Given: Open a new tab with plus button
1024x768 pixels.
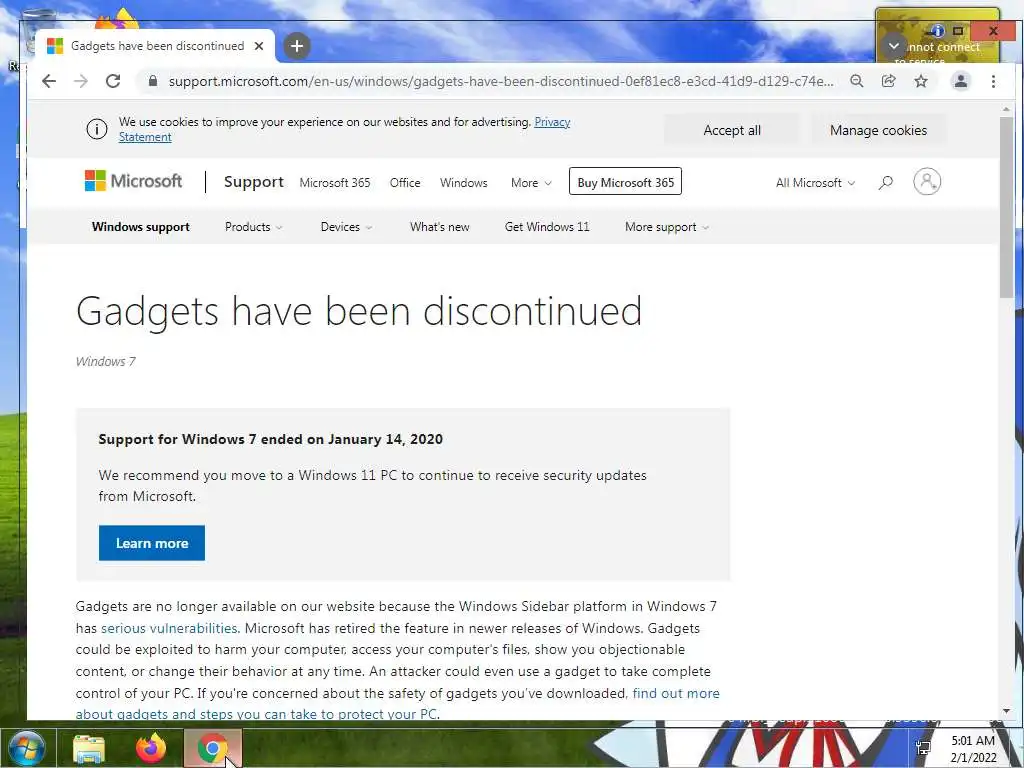Looking at the screenshot, I should click(296, 46).
